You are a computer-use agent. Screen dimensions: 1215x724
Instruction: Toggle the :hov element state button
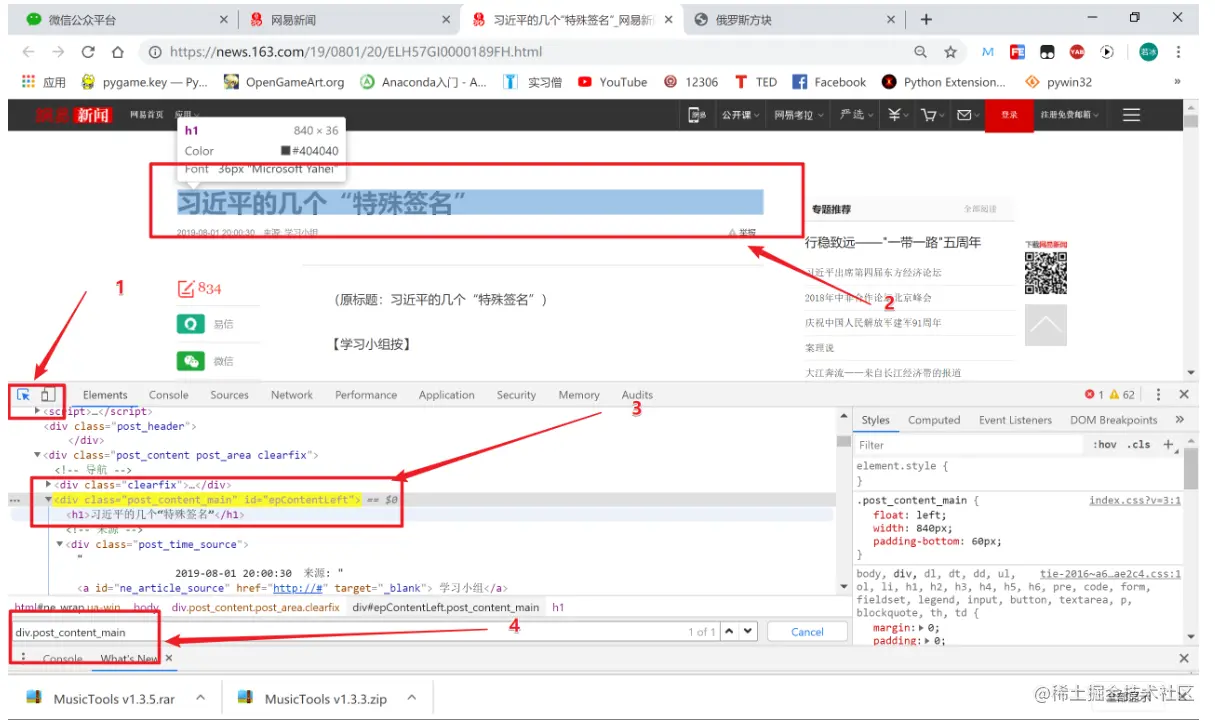[1105, 445]
